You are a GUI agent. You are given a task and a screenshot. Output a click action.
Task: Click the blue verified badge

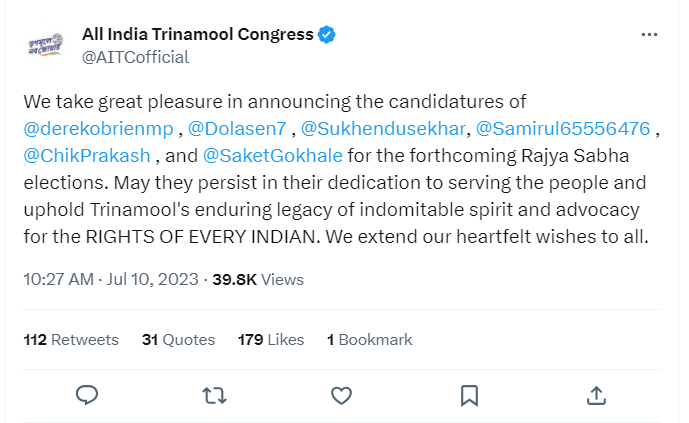[x=327, y=35]
